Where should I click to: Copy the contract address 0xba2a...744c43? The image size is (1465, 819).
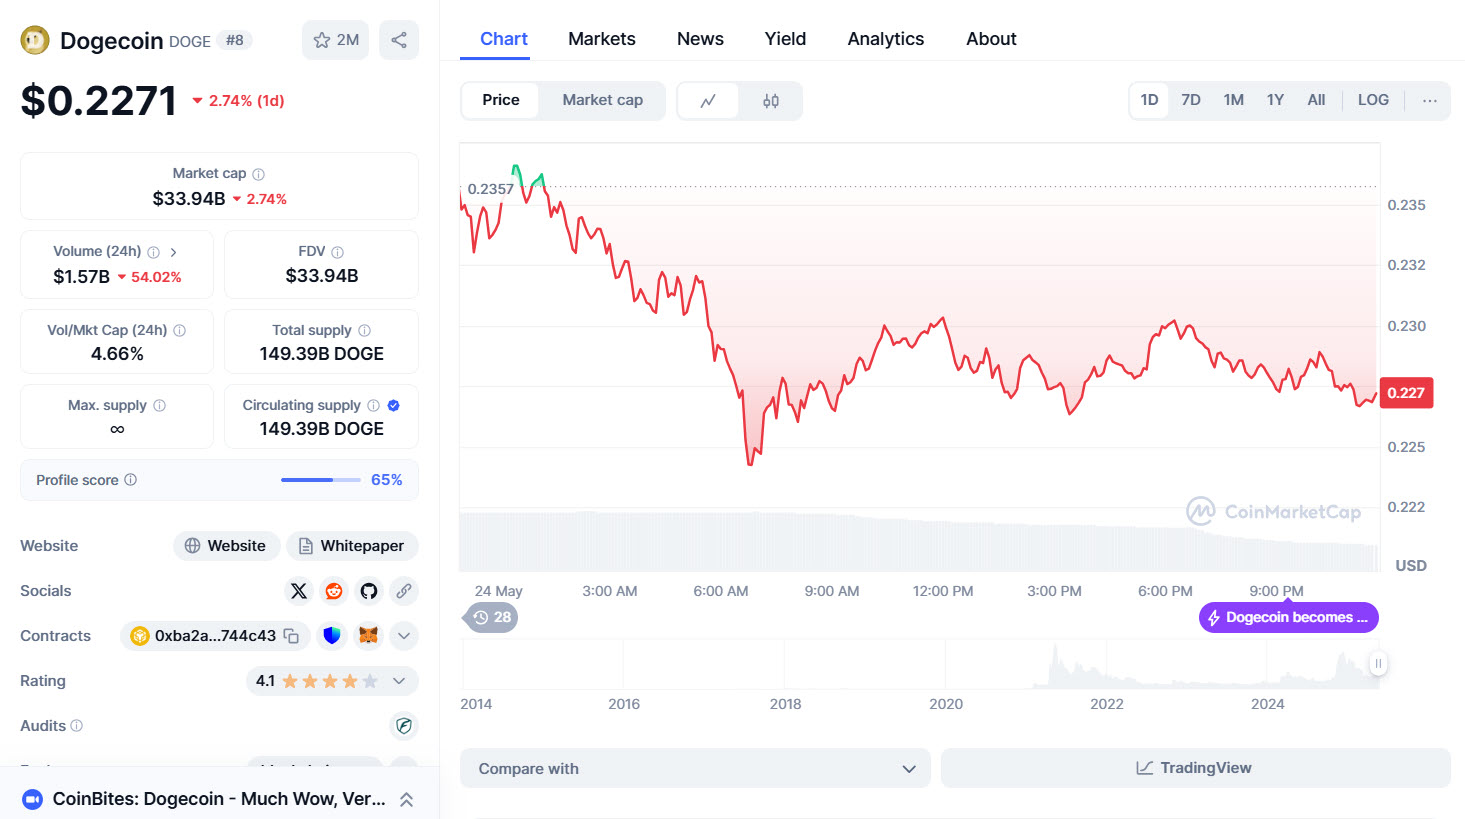coord(291,636)
